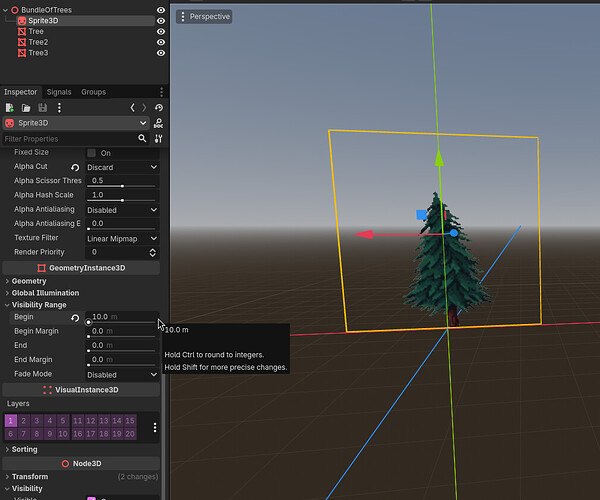The height and width of the screenshot is (500, 600).
Task: Open the object history list
Action: click(159, 108)
